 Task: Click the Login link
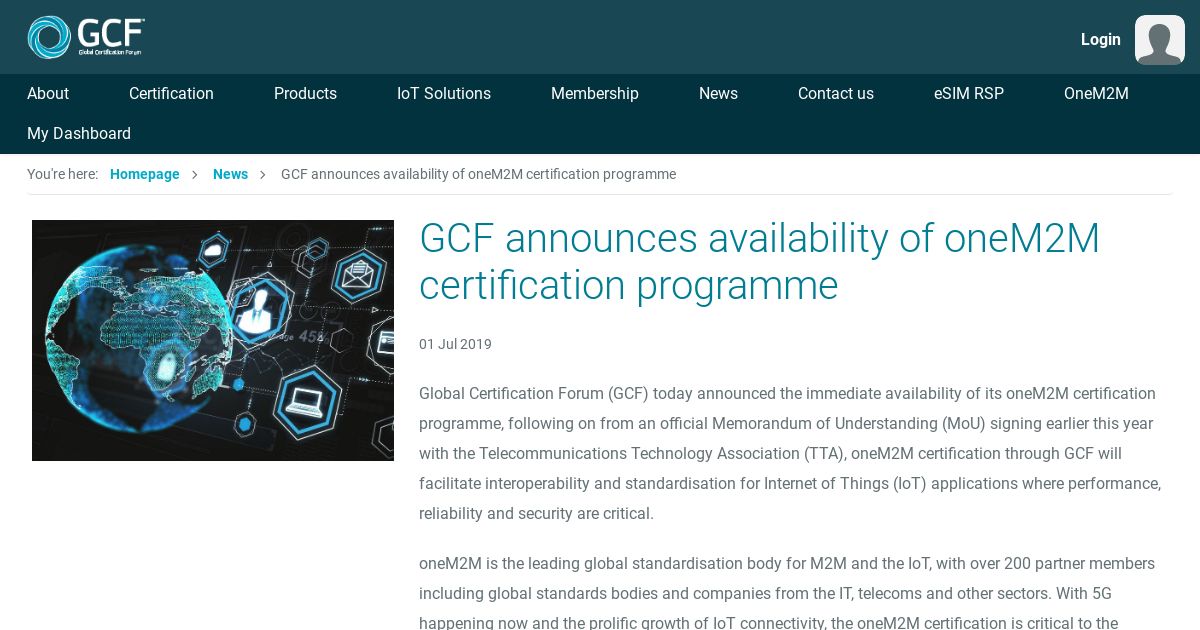pos(1100,40)
